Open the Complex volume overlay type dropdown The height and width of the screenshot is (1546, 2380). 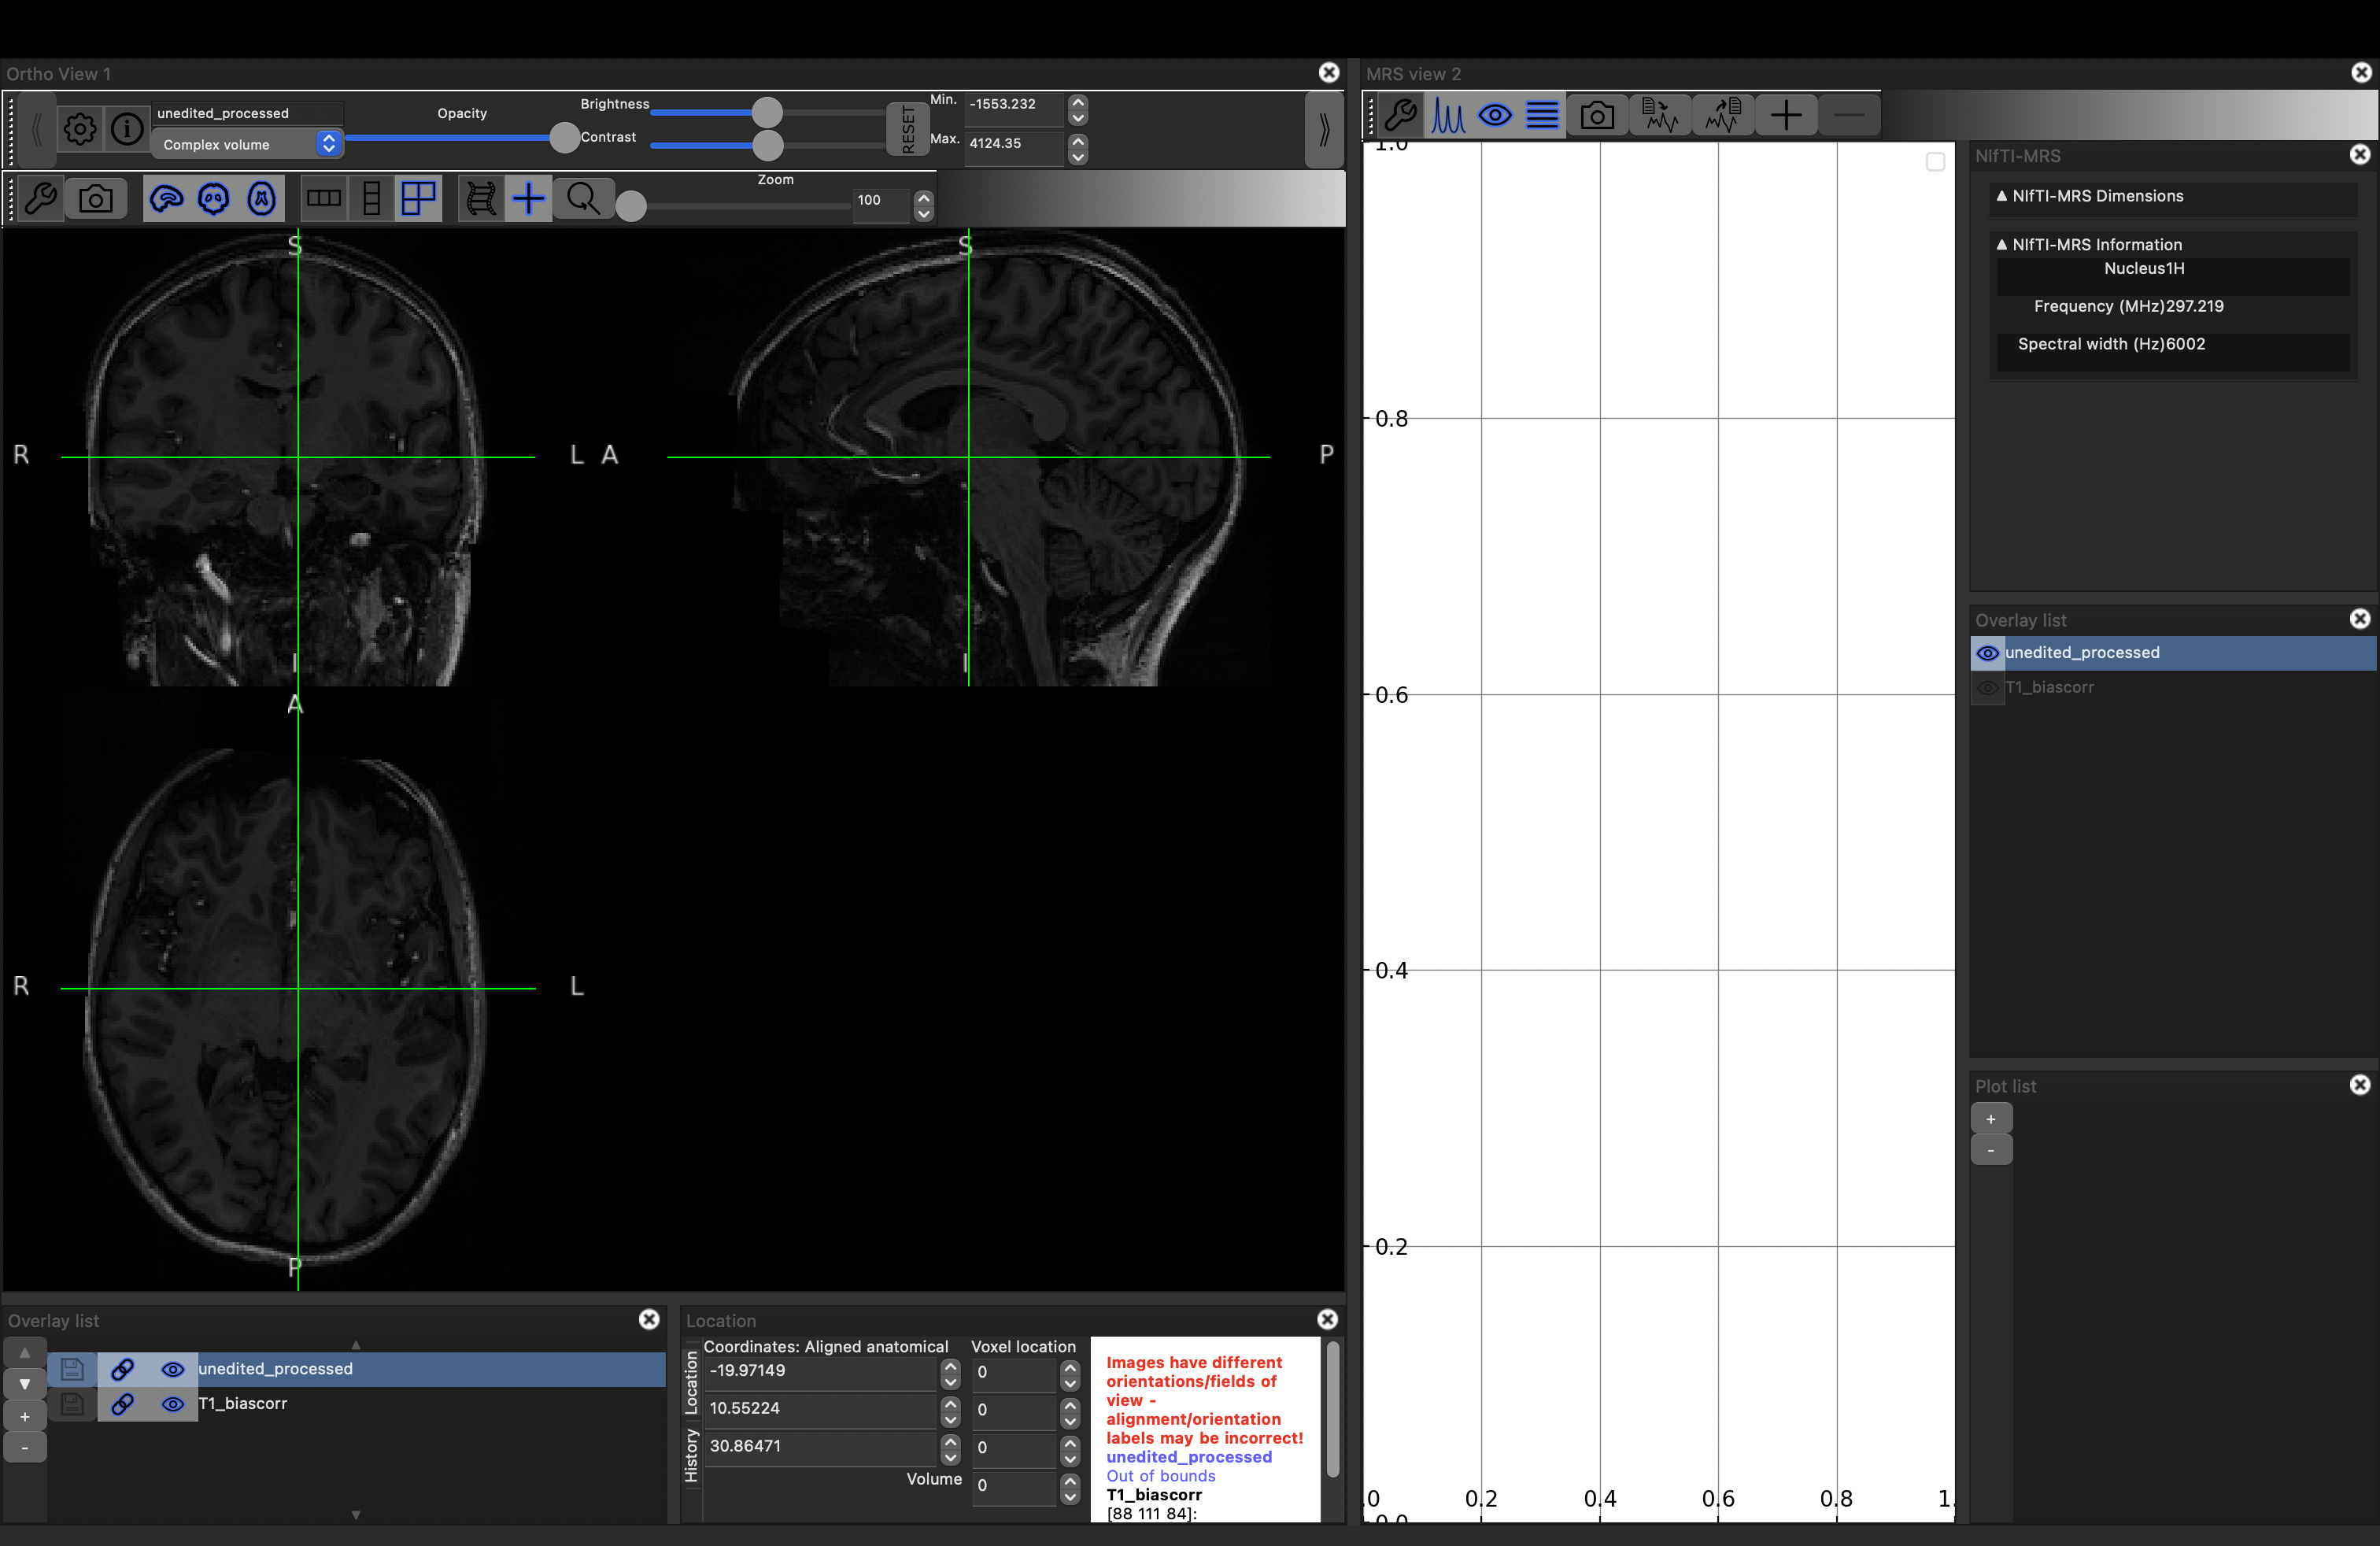[x=246, y=144]
